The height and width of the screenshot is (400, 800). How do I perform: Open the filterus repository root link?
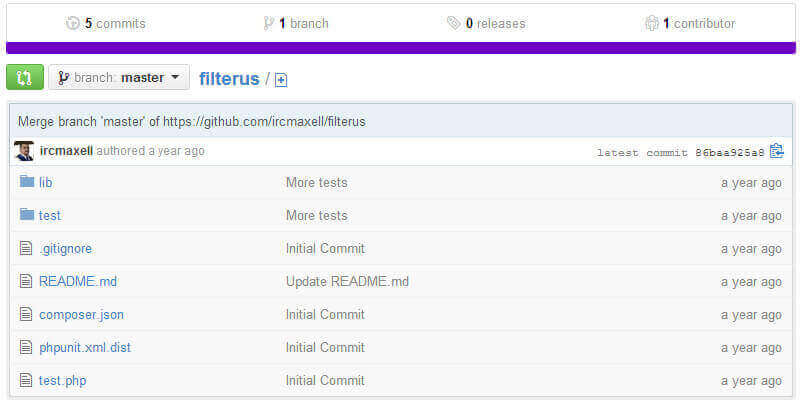pyautogui.click(x=229, y=78)
